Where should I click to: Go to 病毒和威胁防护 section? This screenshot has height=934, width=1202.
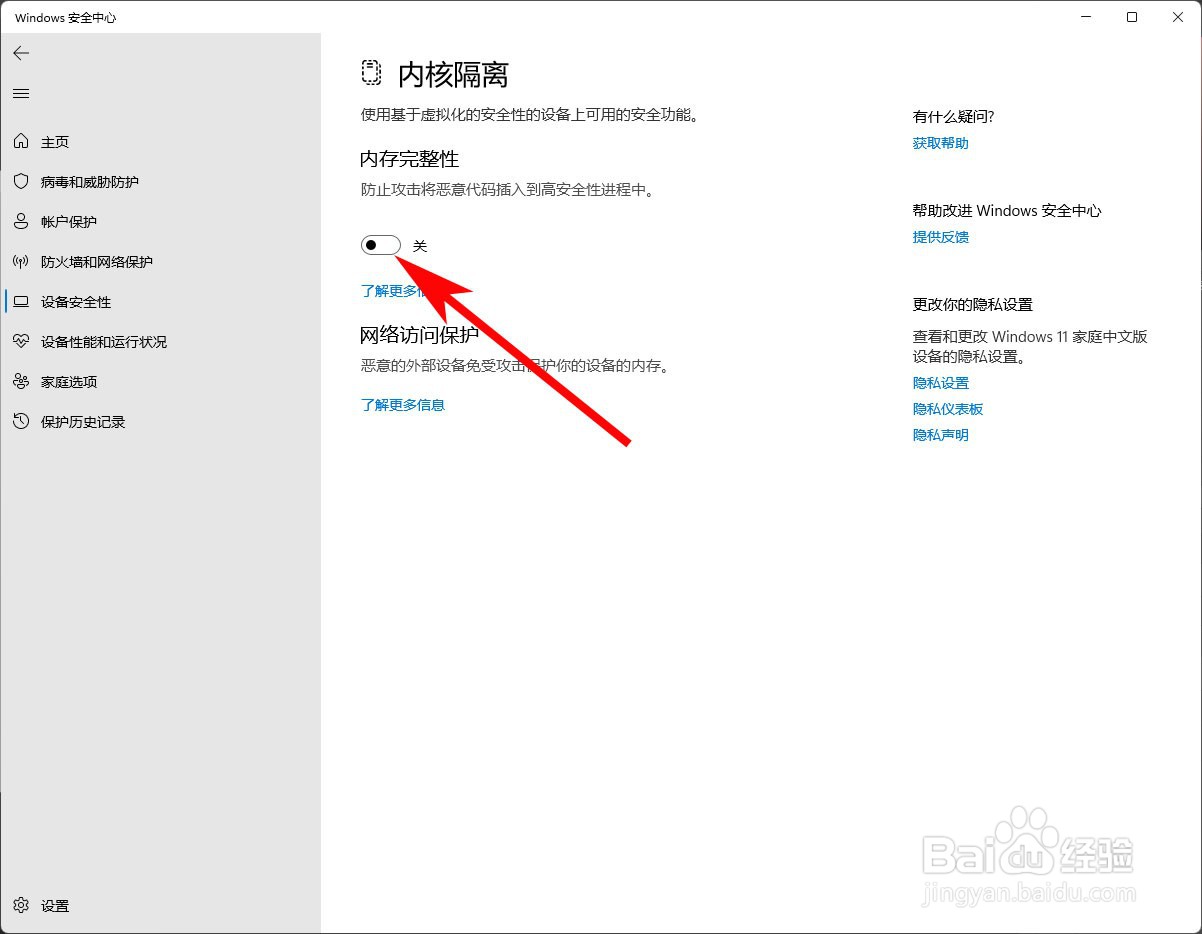coord(90,182)
